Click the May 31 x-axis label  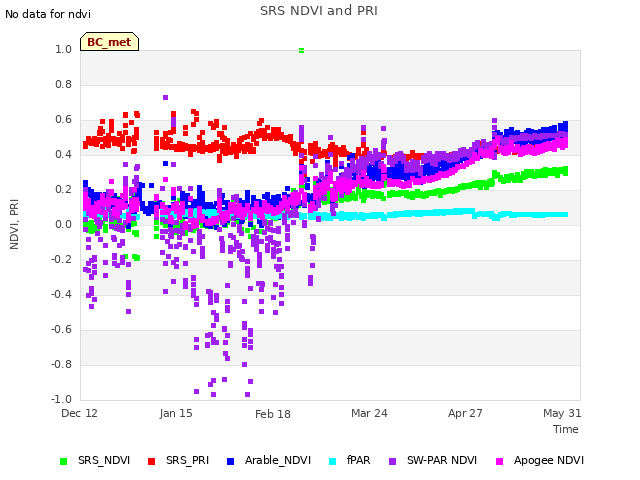click(x=562, y=413)
